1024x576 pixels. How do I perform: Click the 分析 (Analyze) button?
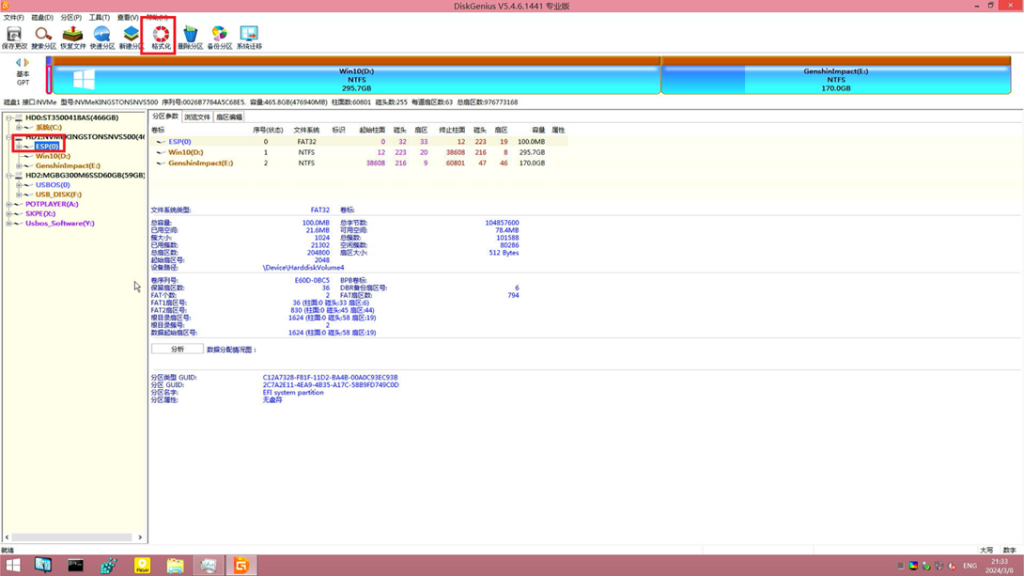click(177, 349)
